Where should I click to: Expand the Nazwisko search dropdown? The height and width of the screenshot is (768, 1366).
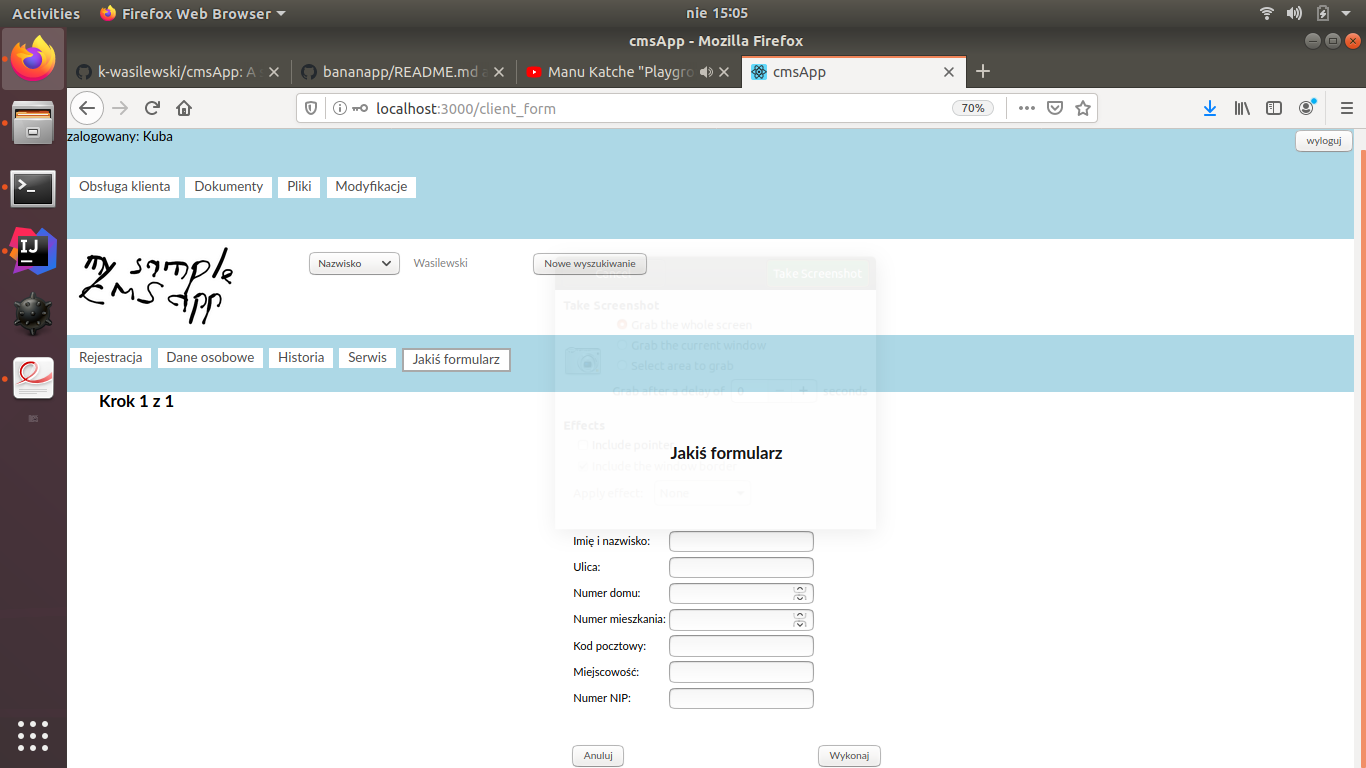coord(354,263)
